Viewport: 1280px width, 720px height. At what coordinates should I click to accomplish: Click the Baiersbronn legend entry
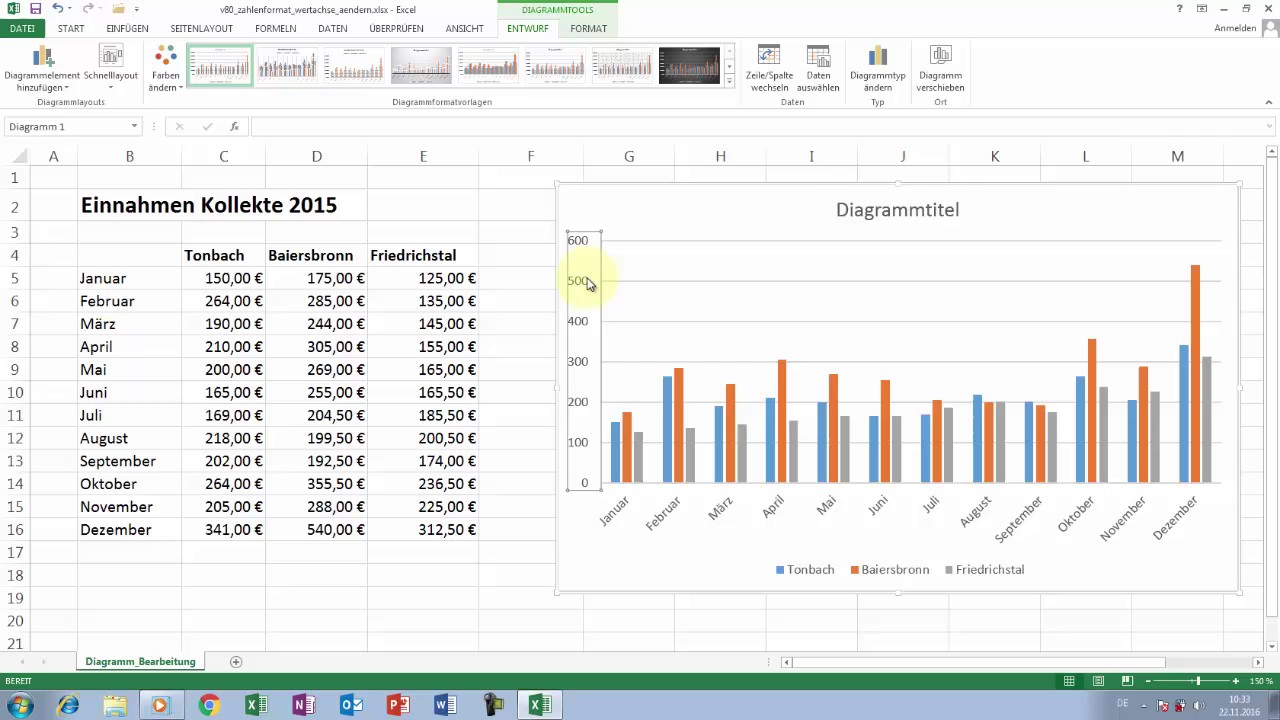point(889,570)
